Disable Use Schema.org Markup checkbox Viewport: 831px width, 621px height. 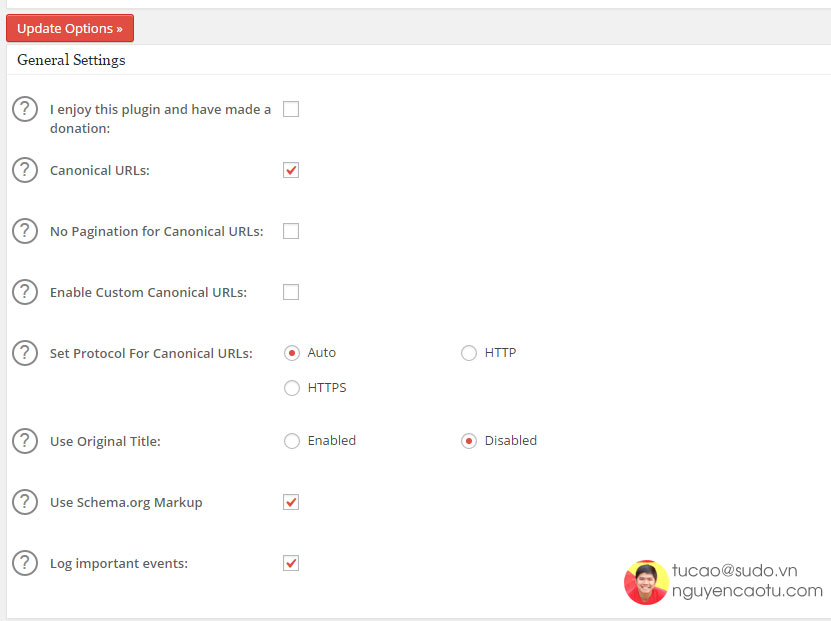tap(291, 502)
